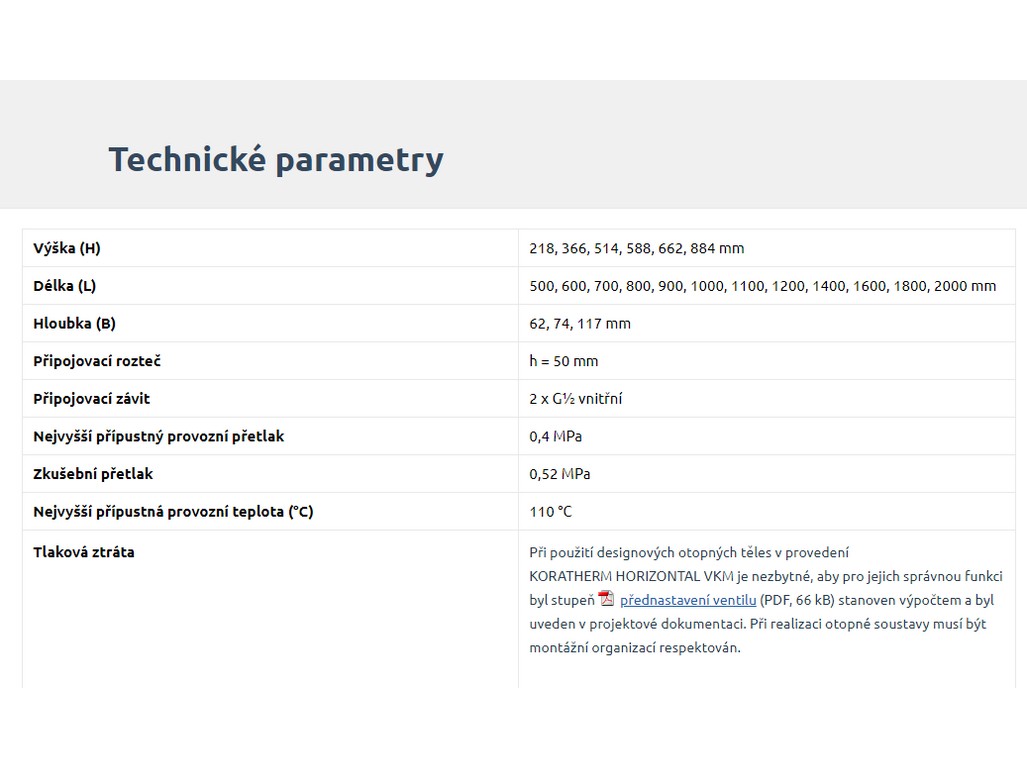Click the h = 50 mm value
This screenshot has height=768, width=1027.
pyautogui.click(x=564, y=361)
